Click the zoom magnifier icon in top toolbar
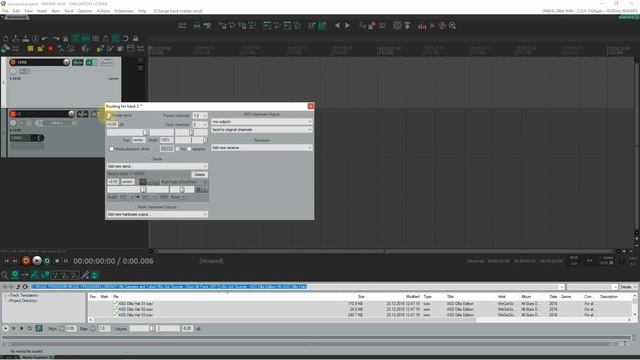This screenshot has height=360, width=640. click(x=452, y=26)
